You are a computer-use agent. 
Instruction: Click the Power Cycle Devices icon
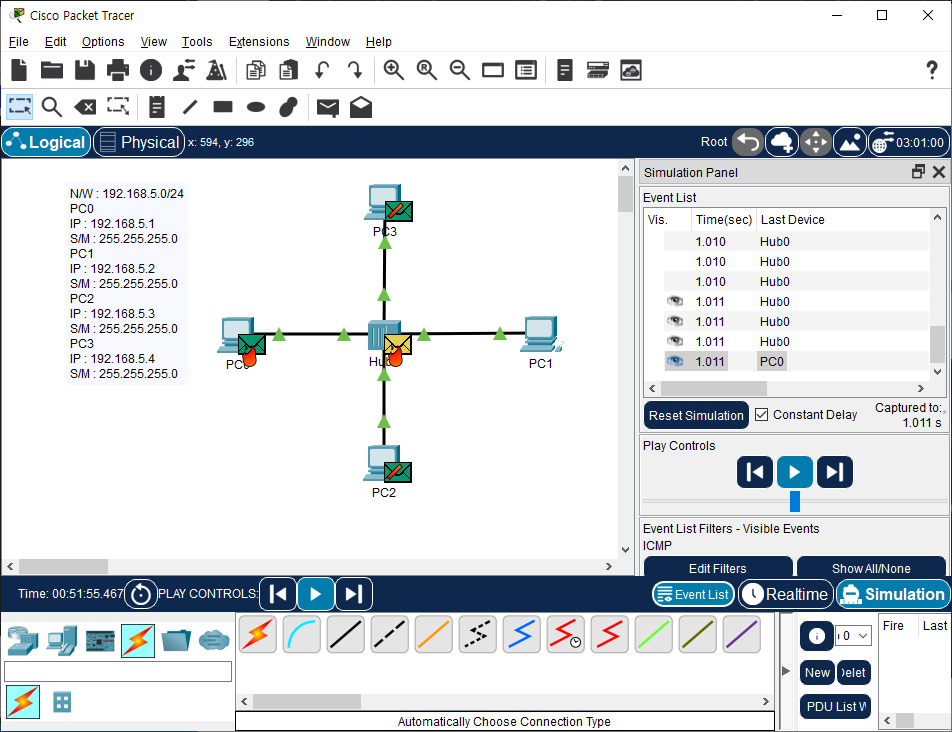tap(141, 594)
